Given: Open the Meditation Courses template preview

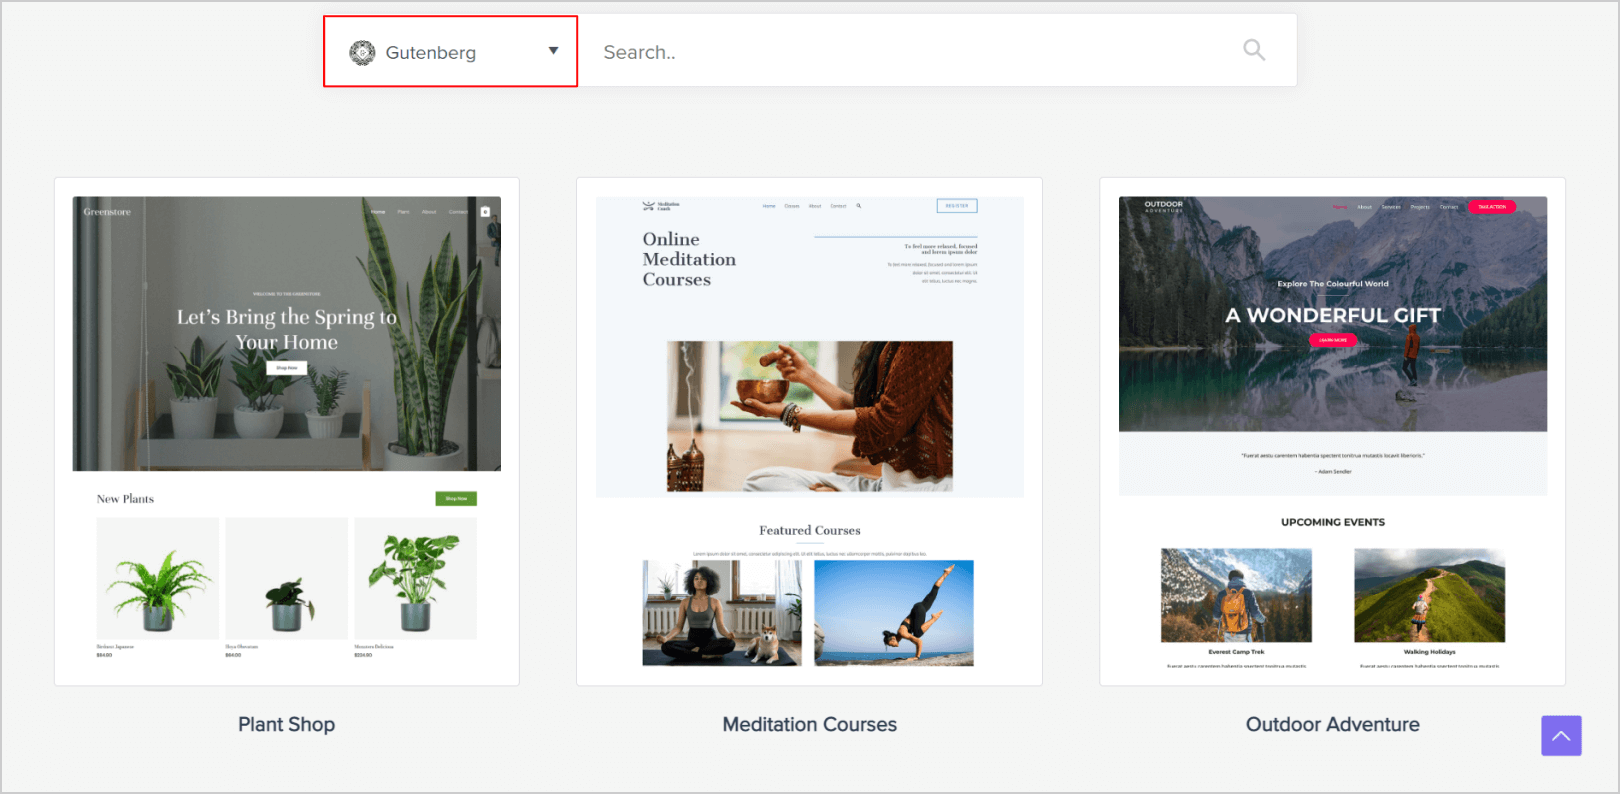Looking at the screenshot, I should 809,432.
